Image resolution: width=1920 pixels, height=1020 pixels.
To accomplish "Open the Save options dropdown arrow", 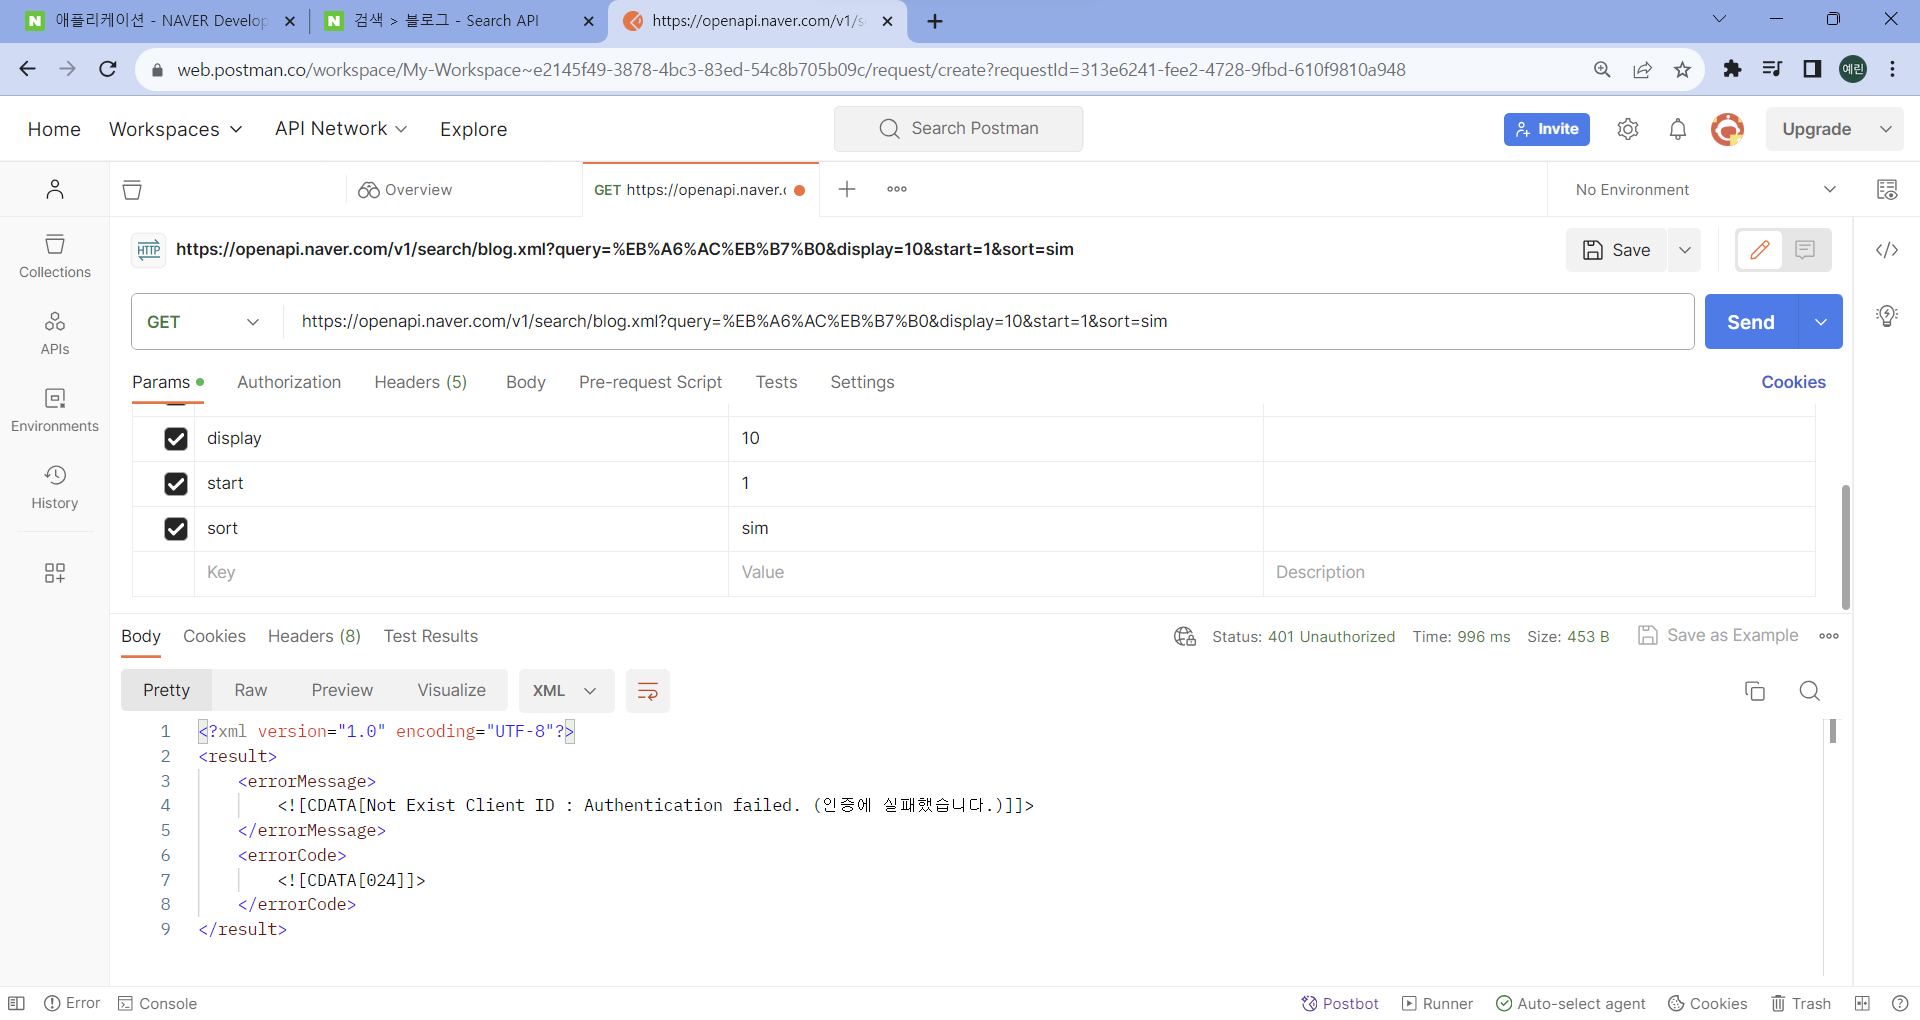I will coord(1685,250).
